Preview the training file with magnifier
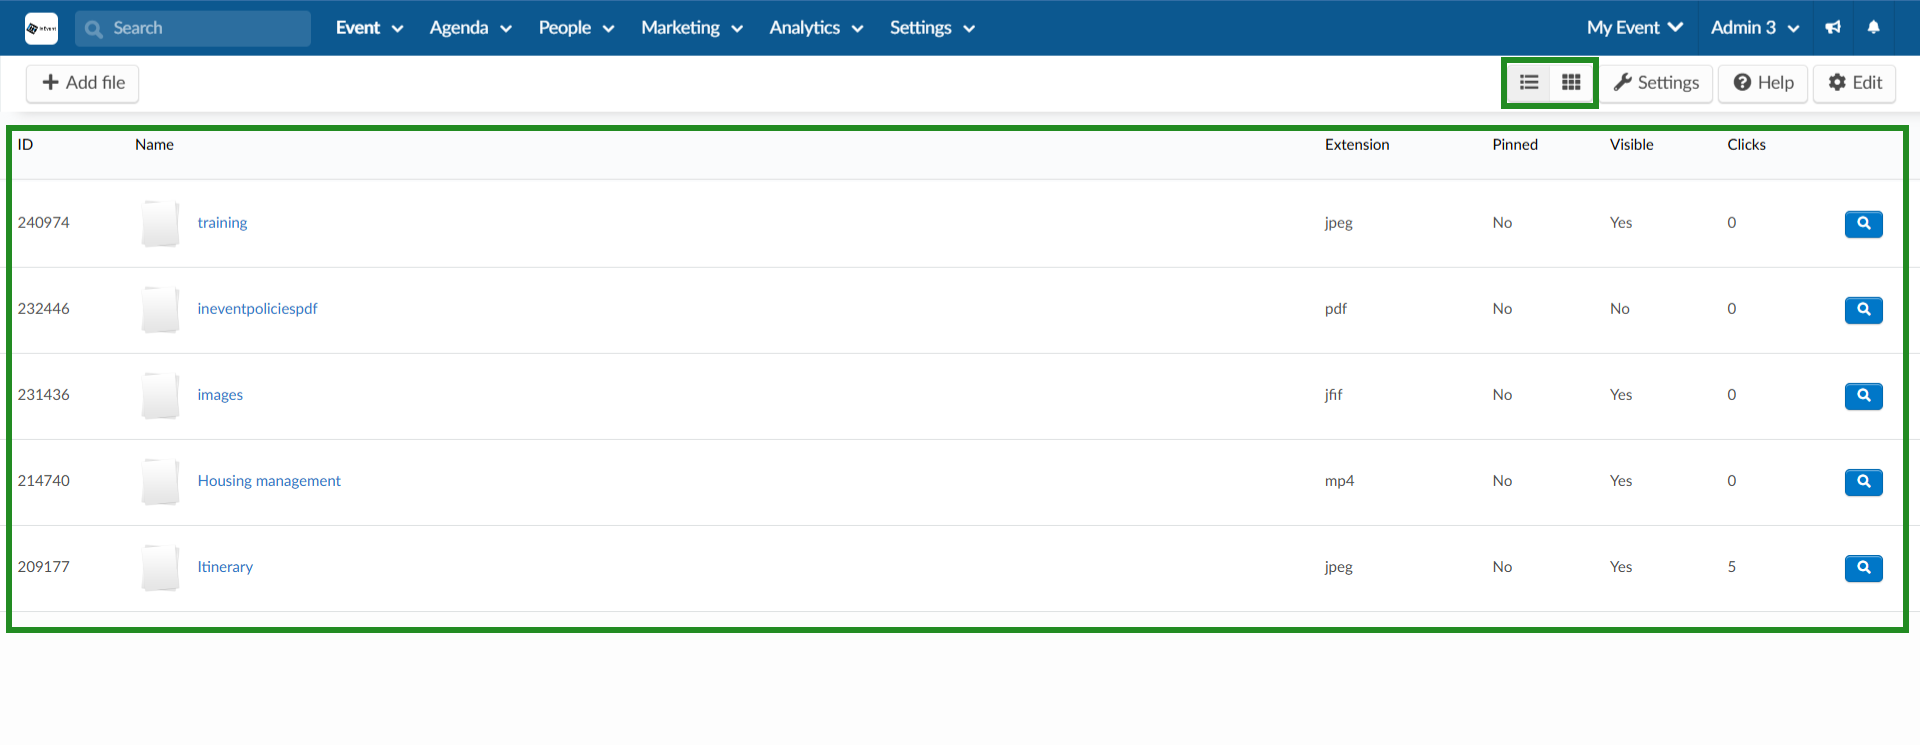Image resolution: width=1920 pixels, height=745 pixels. (x=1863, y=224)
